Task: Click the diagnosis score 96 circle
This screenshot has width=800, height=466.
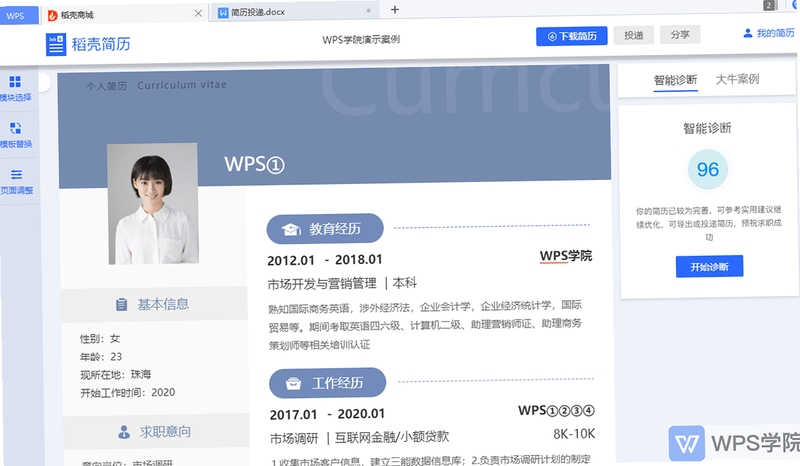Action: pyautogui.click(x=708, y=169)
